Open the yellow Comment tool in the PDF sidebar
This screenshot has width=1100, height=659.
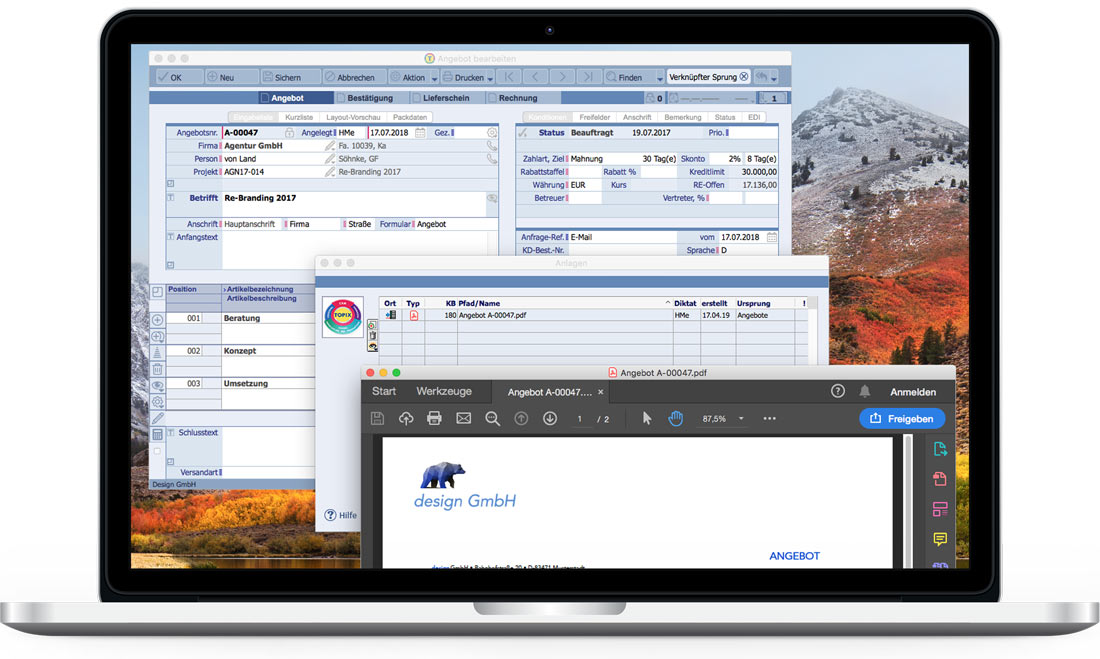[x=940, y=540]
